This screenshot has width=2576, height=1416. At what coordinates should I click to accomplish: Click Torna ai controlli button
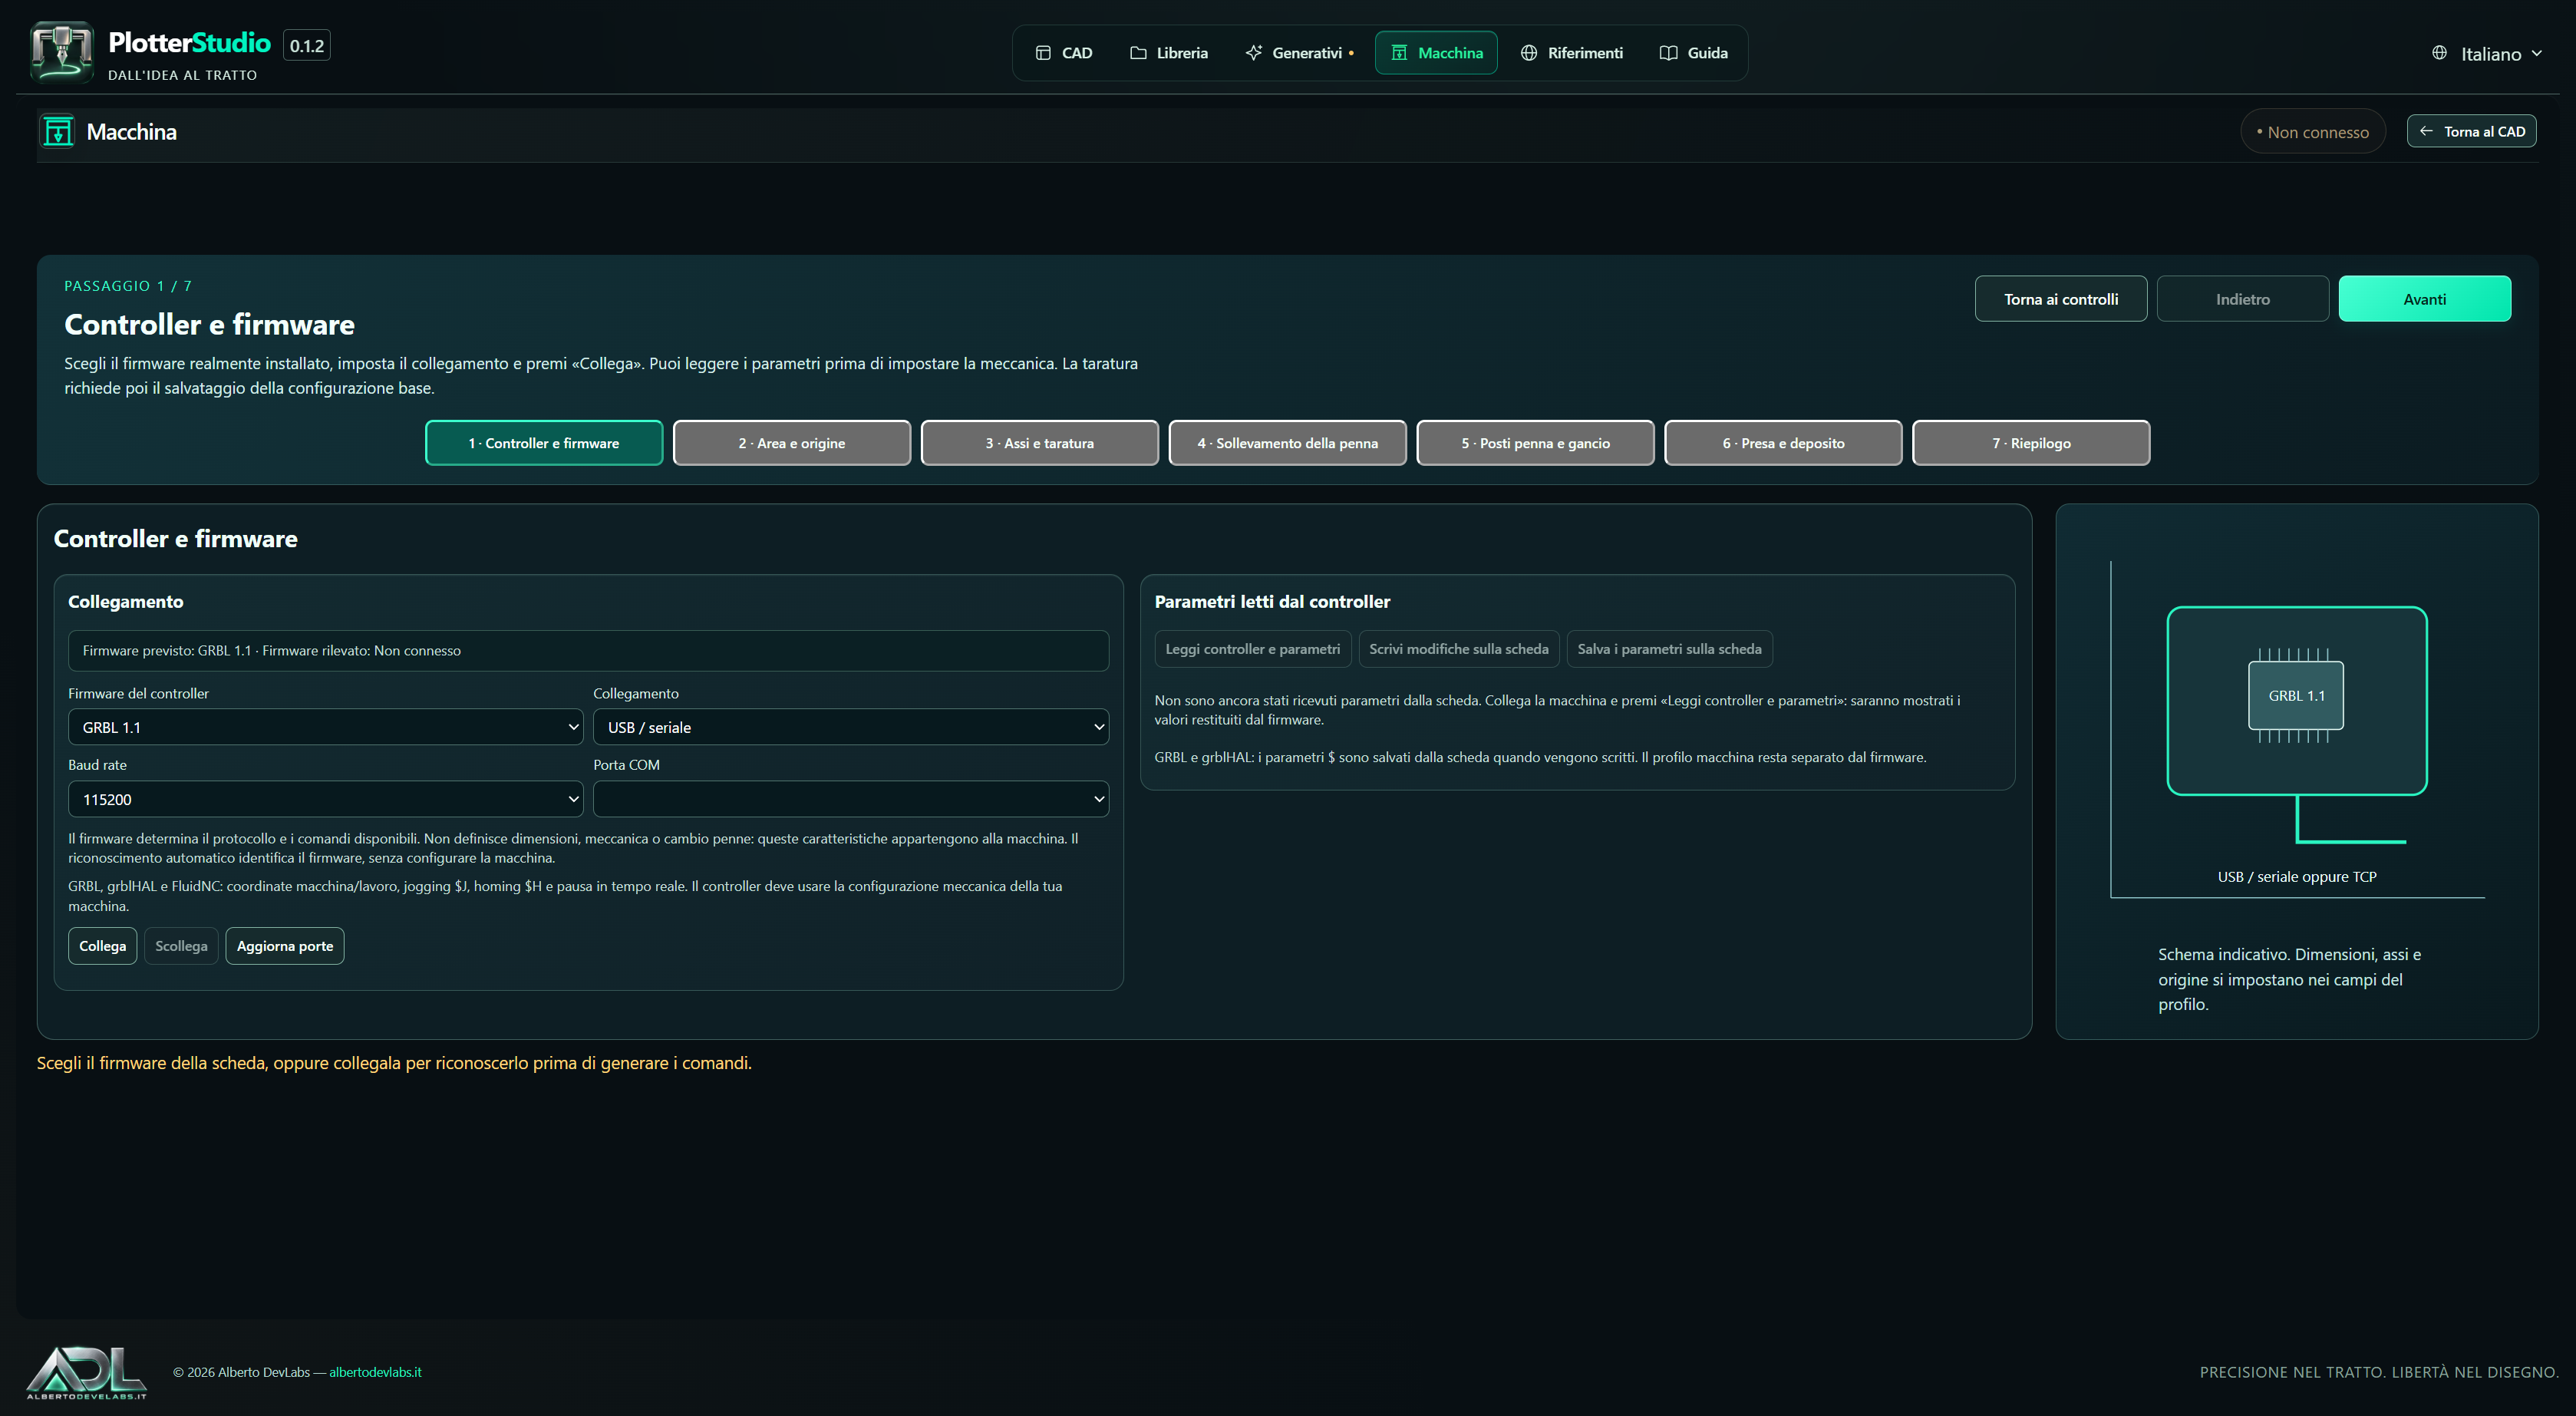(x=2060, y=299)
